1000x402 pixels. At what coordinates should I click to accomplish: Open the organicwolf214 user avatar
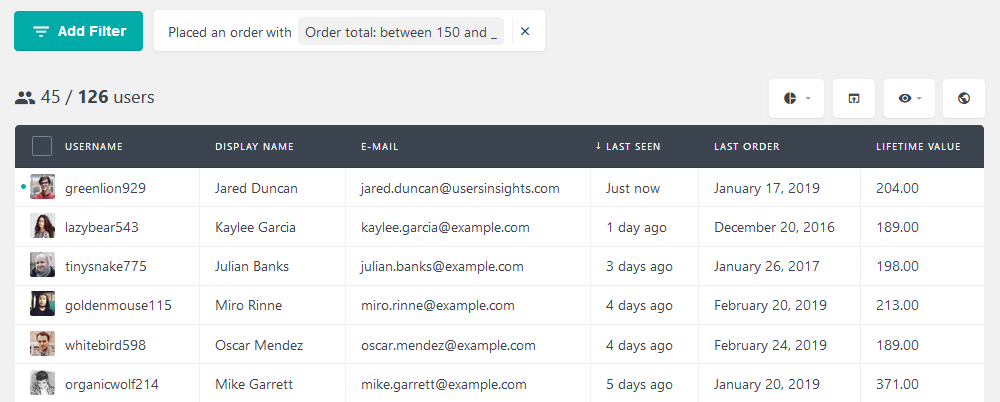42,383
